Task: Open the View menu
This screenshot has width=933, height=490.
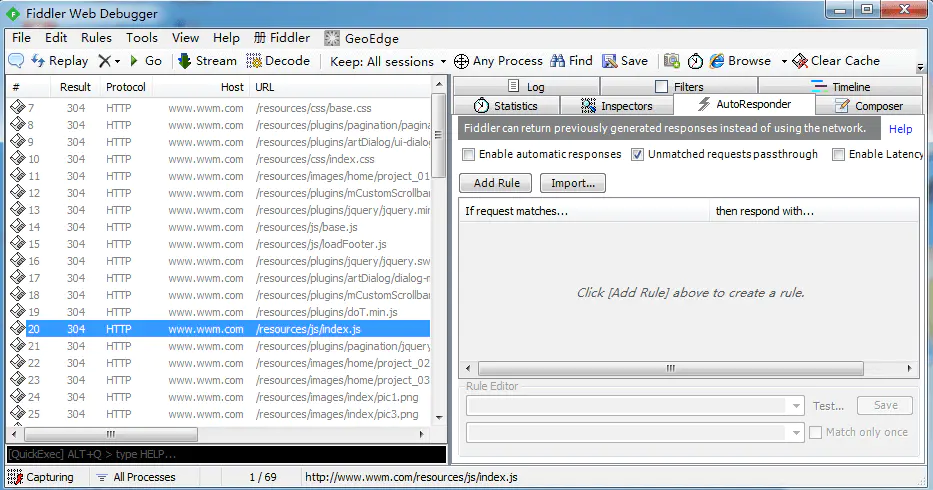Action: tap(186, 38)
